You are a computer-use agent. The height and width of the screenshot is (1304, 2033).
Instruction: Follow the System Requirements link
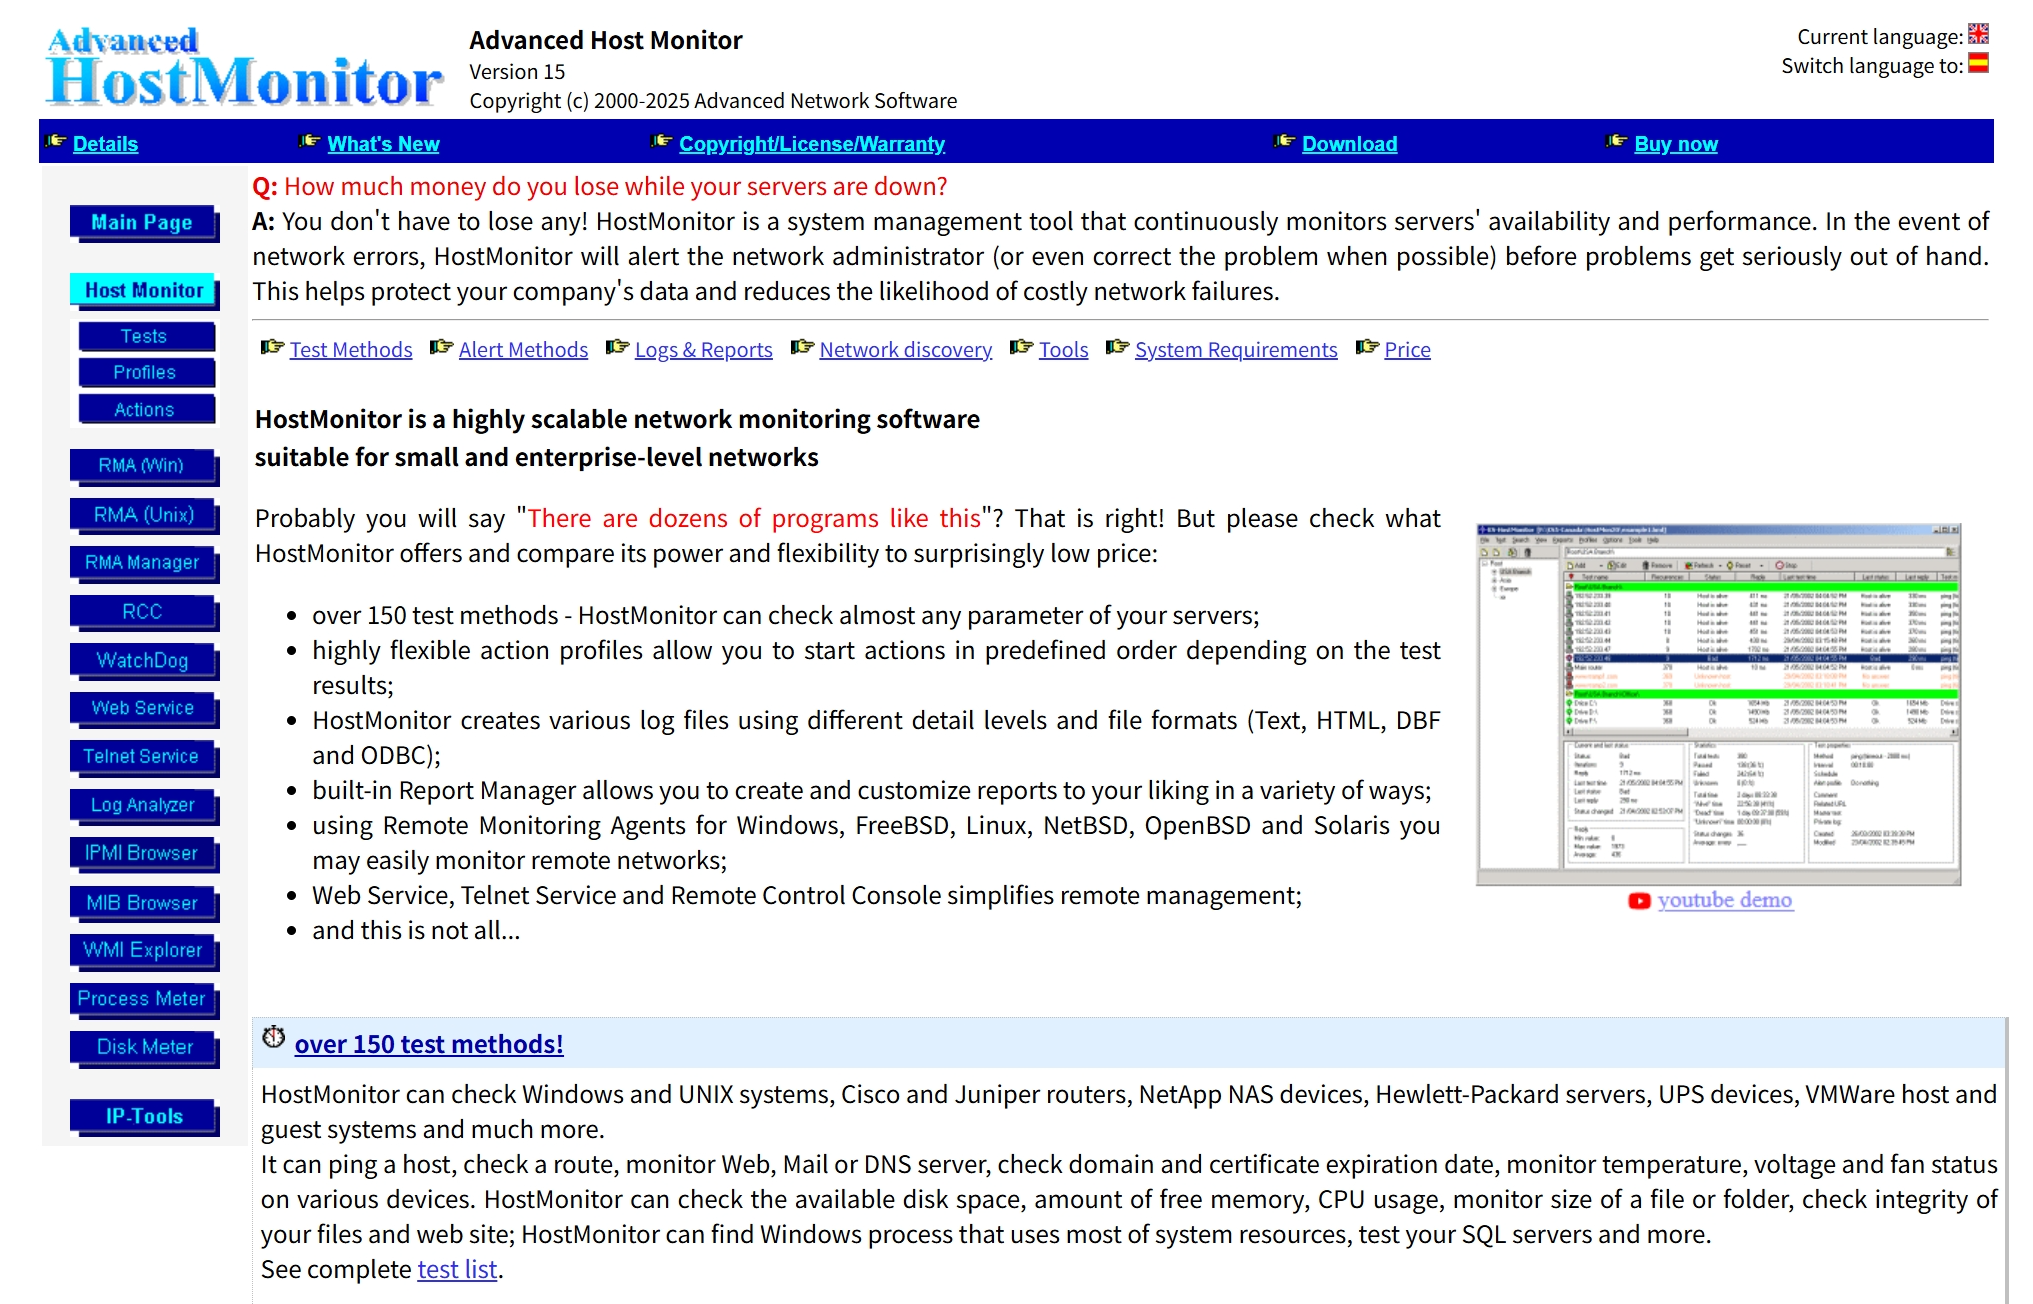pos(1236,350)
